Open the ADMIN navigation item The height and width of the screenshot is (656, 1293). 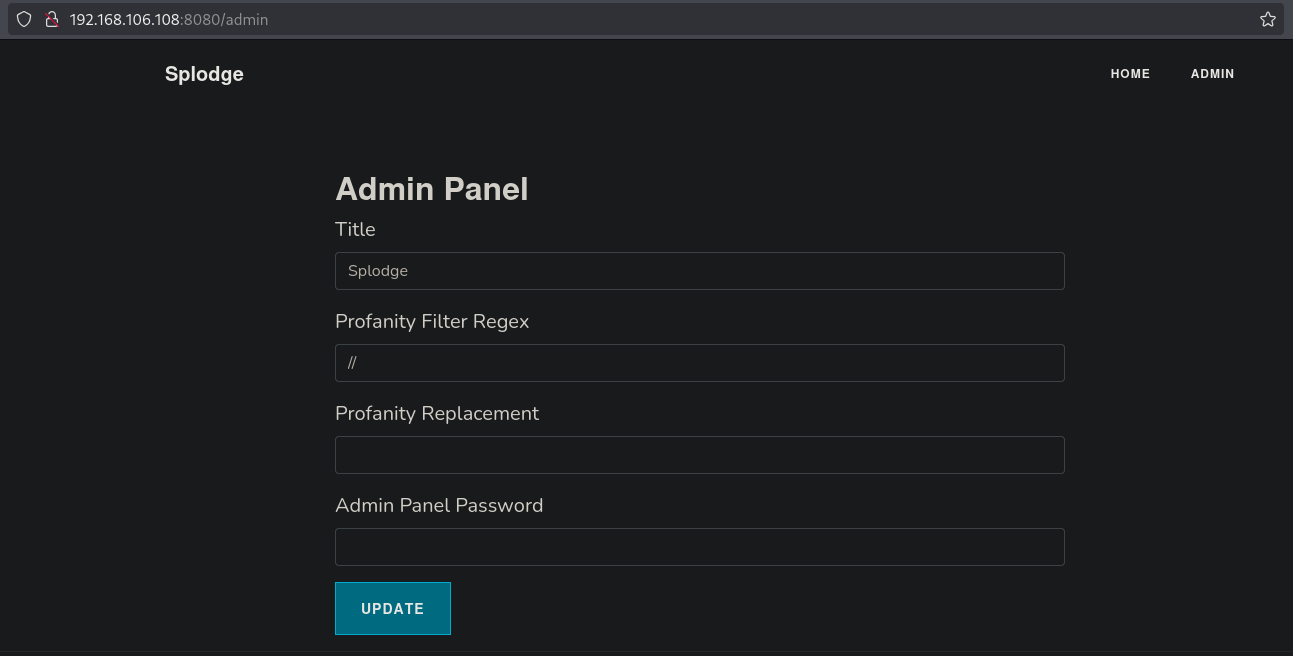[x=1212, y=74]
